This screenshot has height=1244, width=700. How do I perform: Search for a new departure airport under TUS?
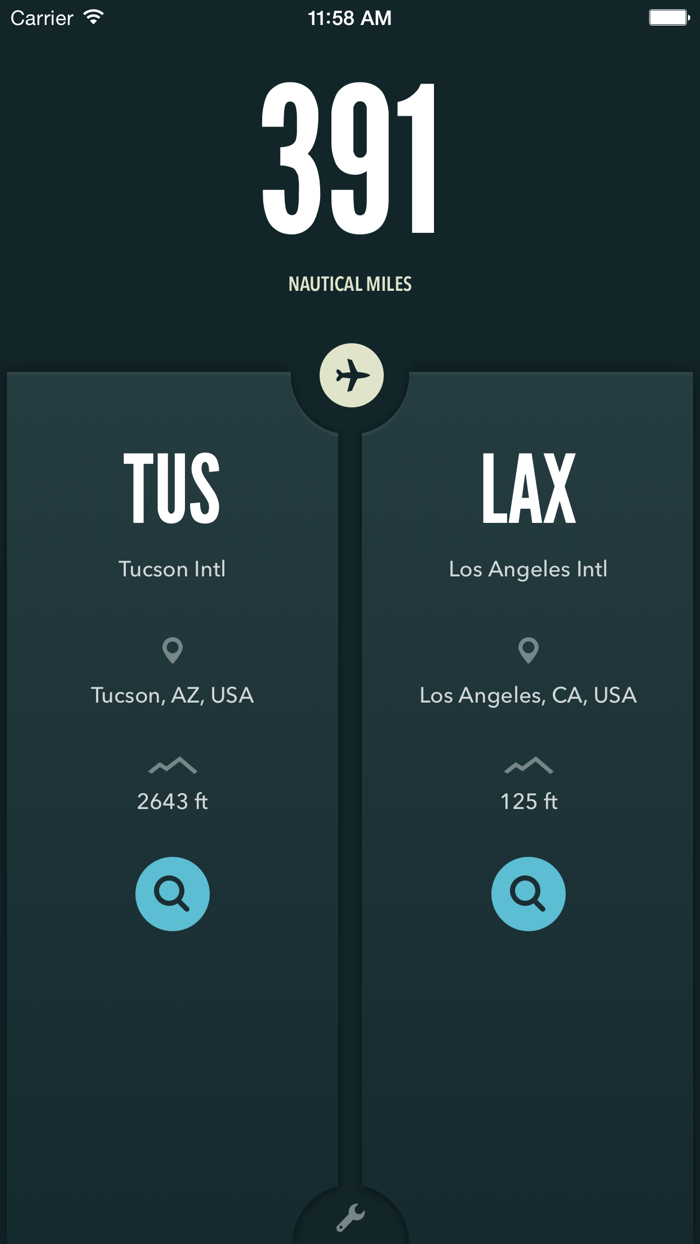pyautogui.click(x=172, y=894)
